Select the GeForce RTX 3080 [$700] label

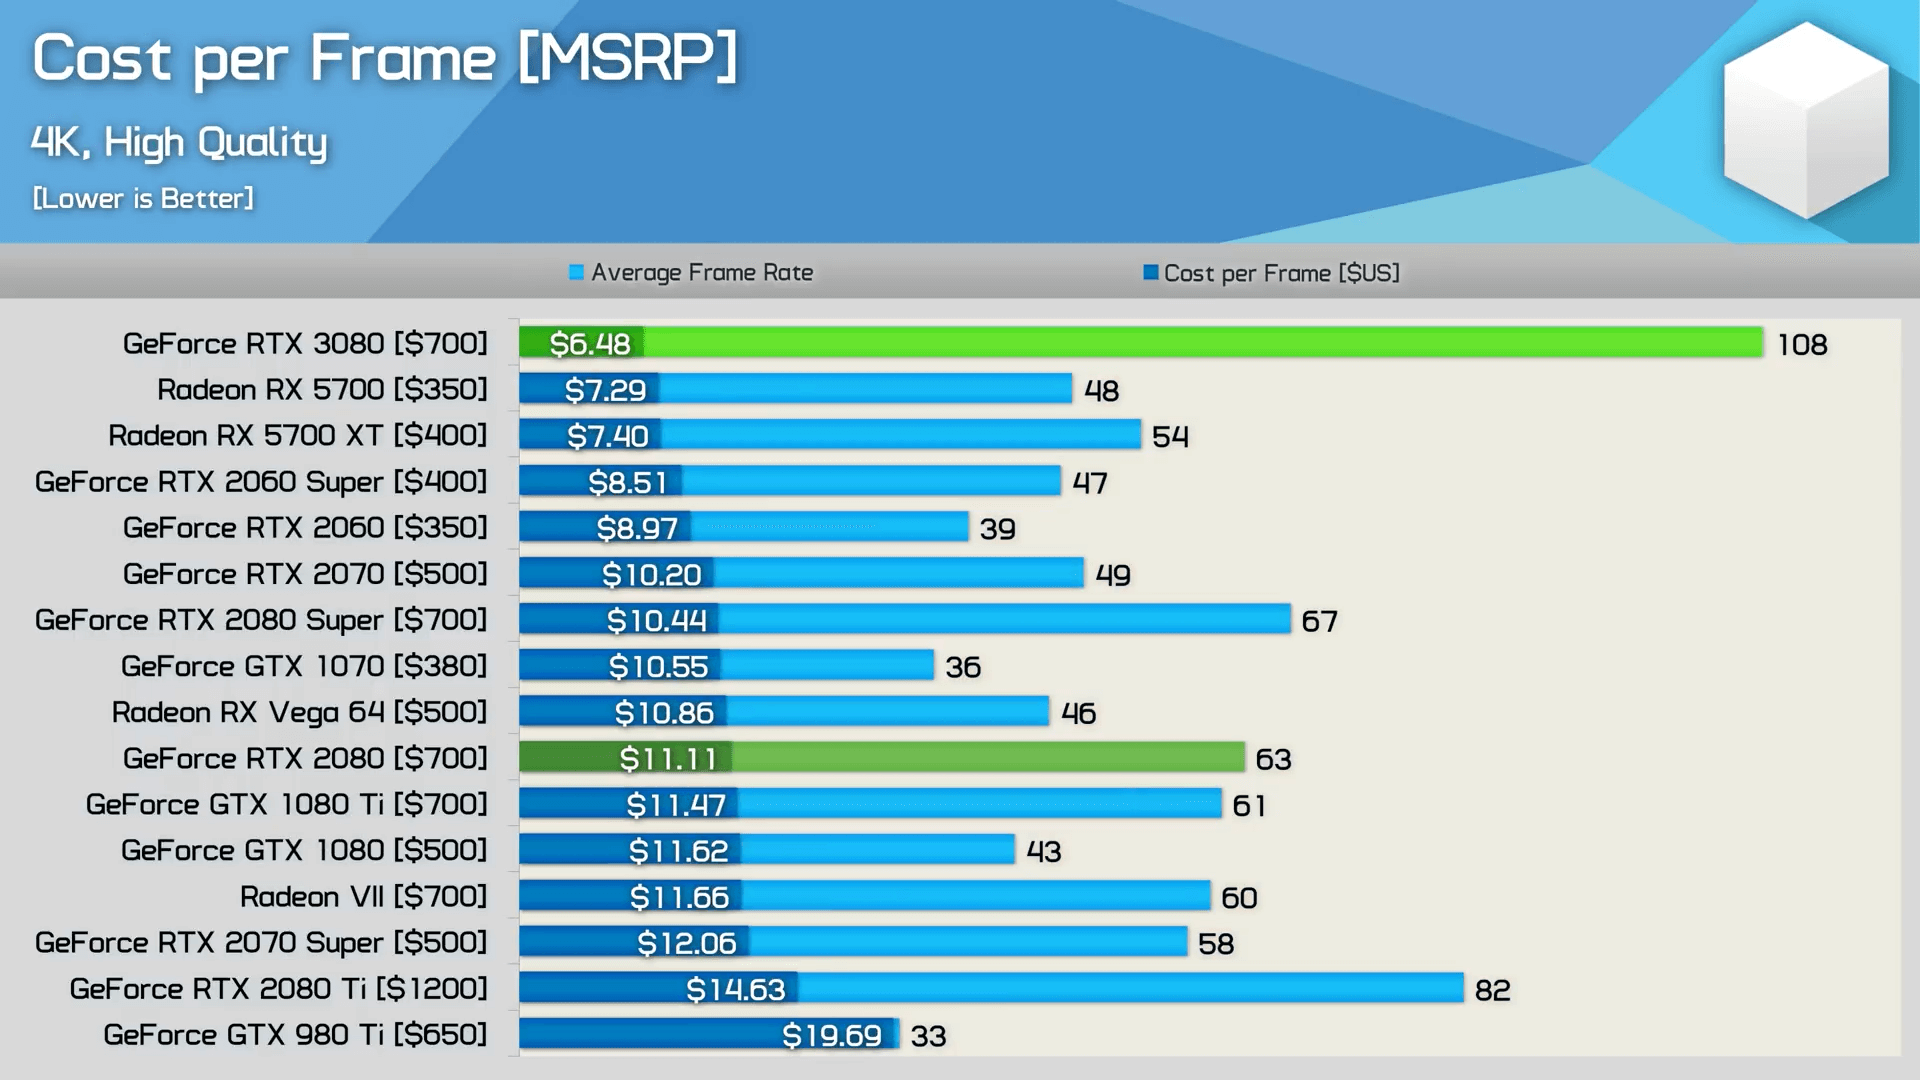[x=305, y=343]
